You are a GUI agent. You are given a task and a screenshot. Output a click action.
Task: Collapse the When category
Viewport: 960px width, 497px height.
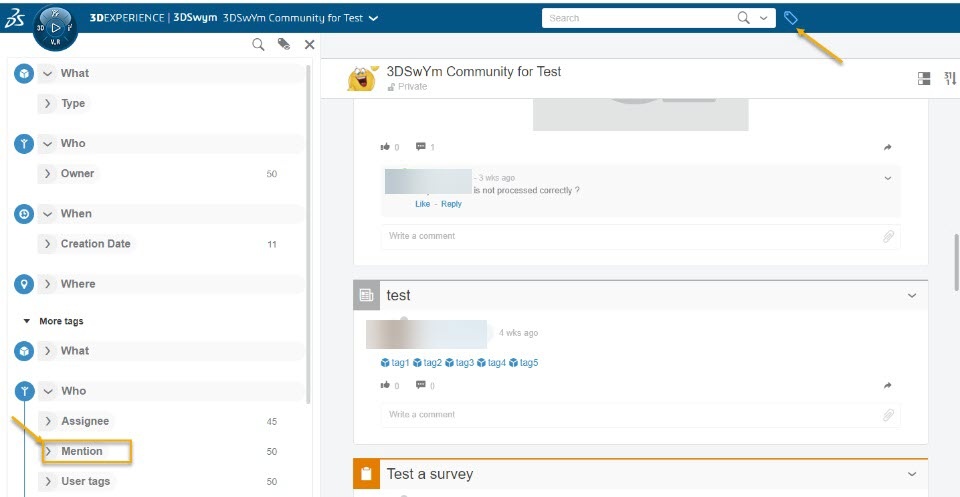tap(48, 214)
